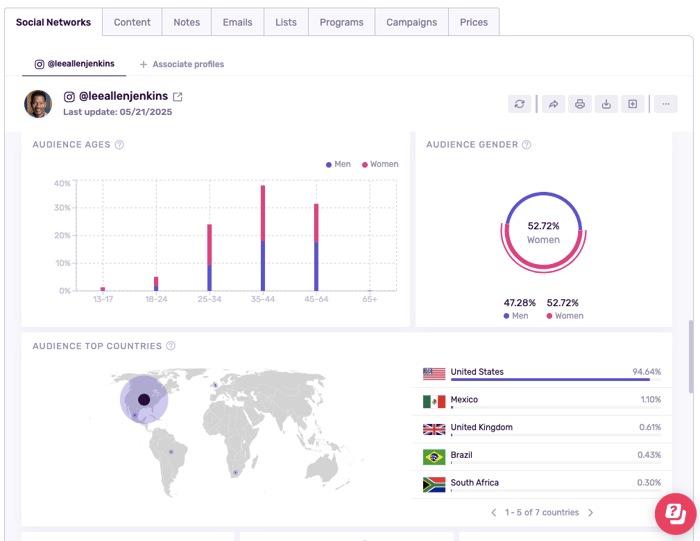The width and height of the screenshot is (700, 541).
Task: Toggle Women series in ages chart legend
Action: point(380,164)
